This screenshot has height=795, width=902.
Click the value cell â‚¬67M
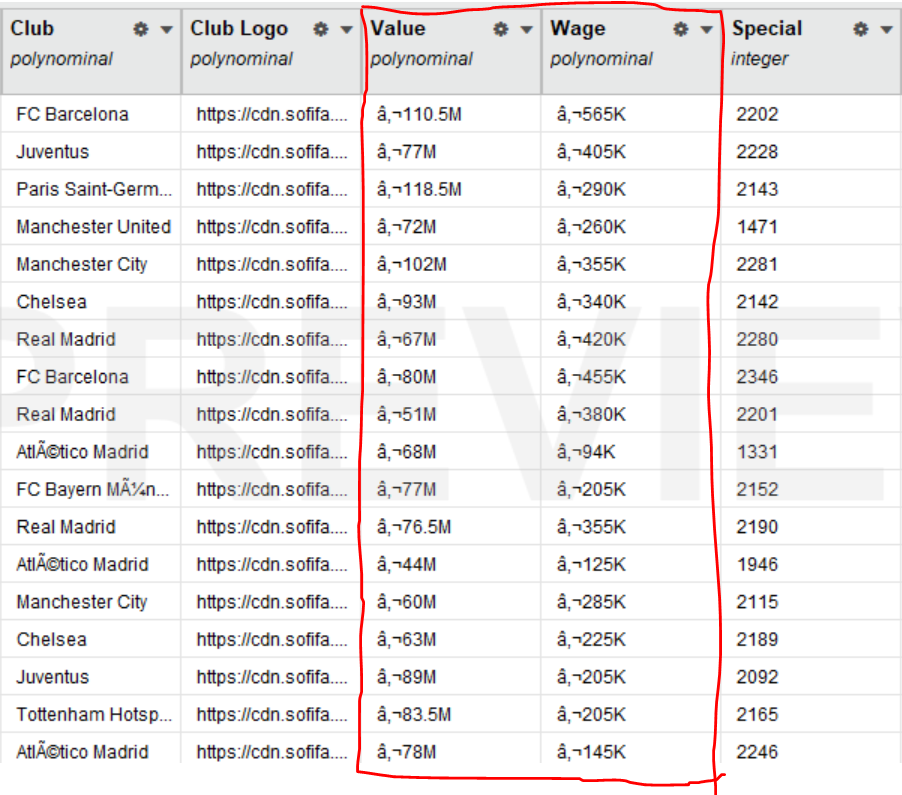(407, 339)
